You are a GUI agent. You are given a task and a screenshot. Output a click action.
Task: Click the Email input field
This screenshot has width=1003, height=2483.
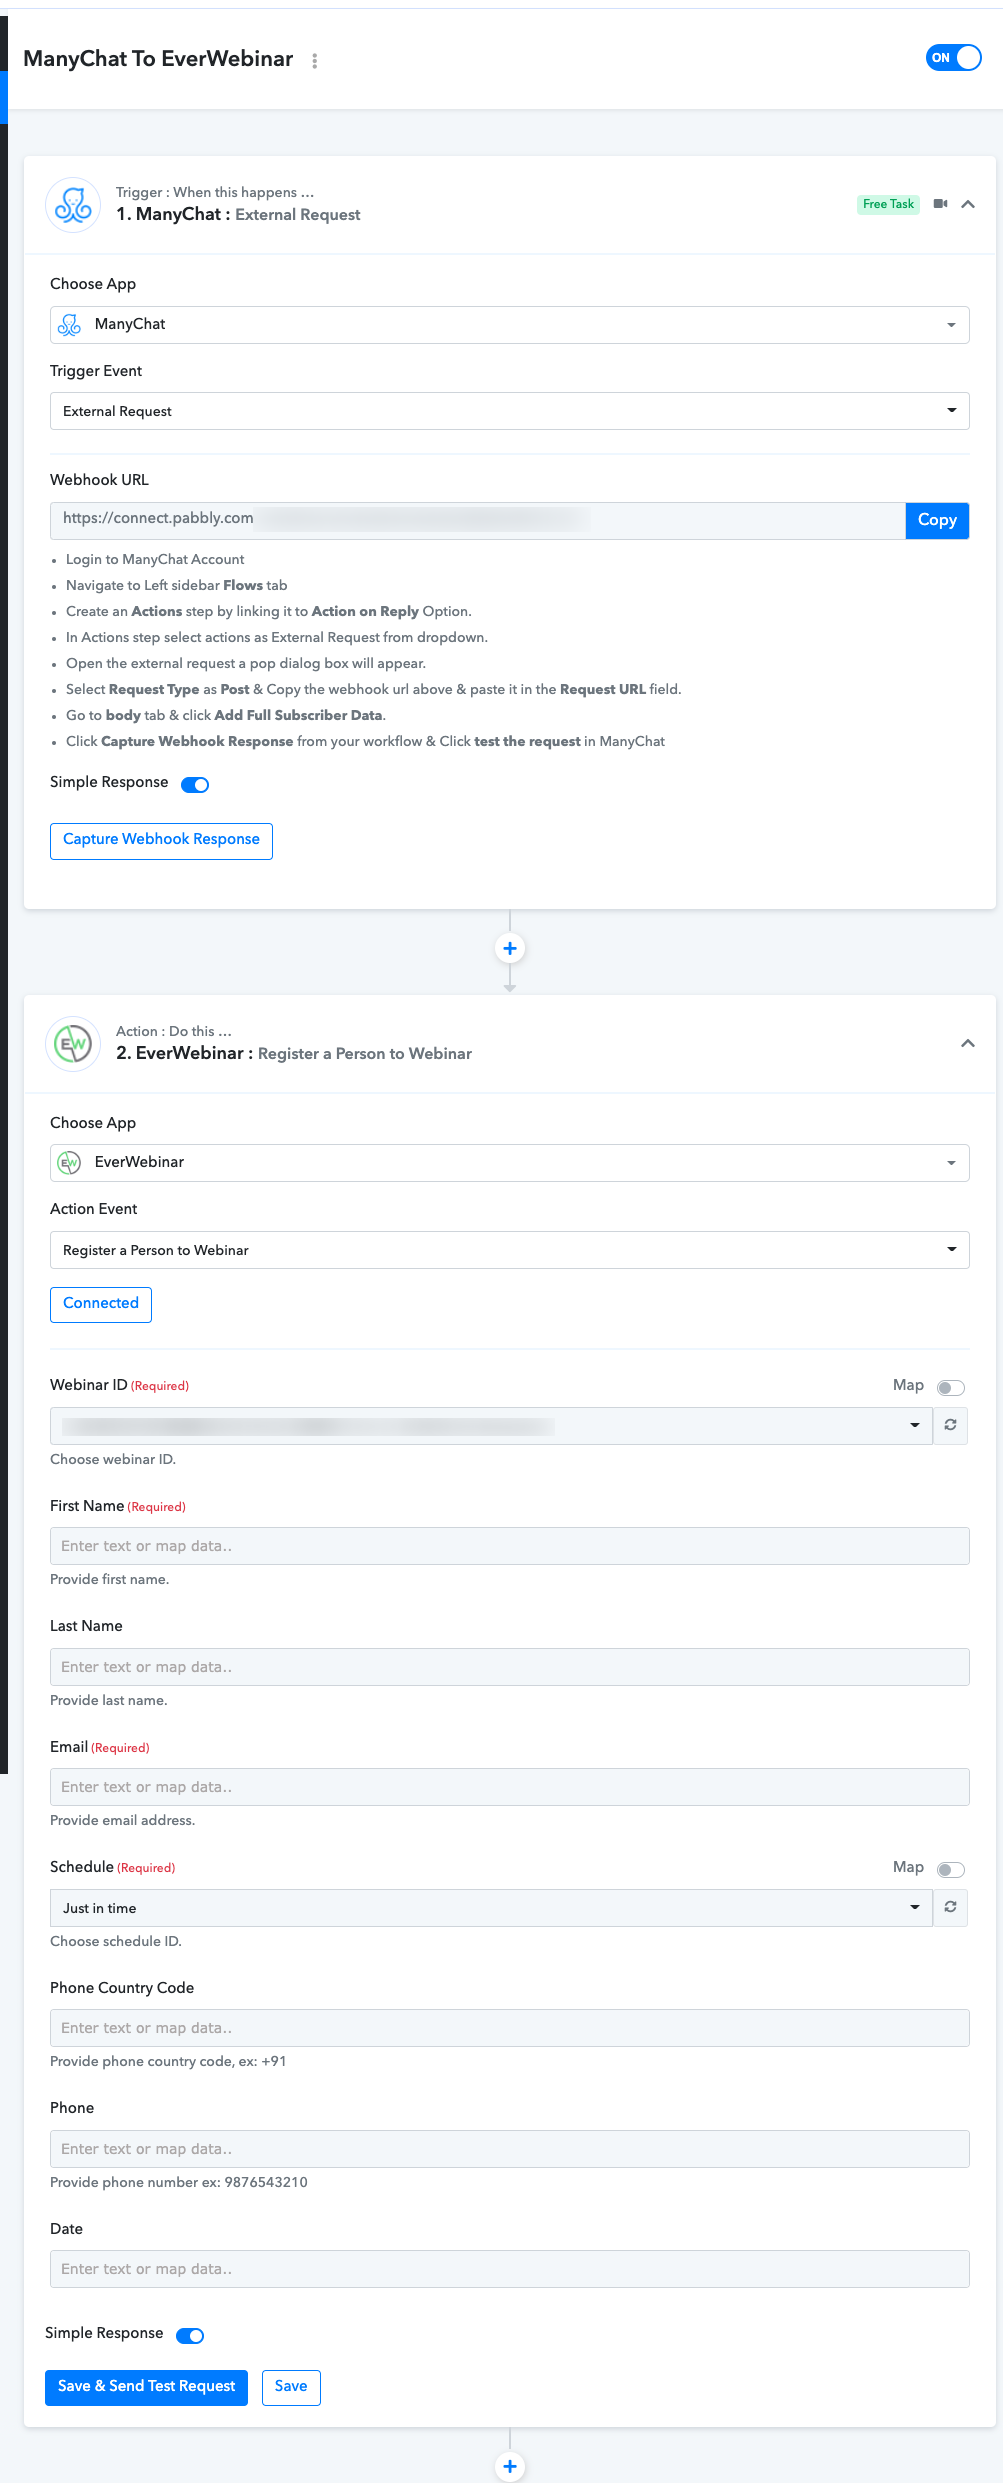[510, 1787]
